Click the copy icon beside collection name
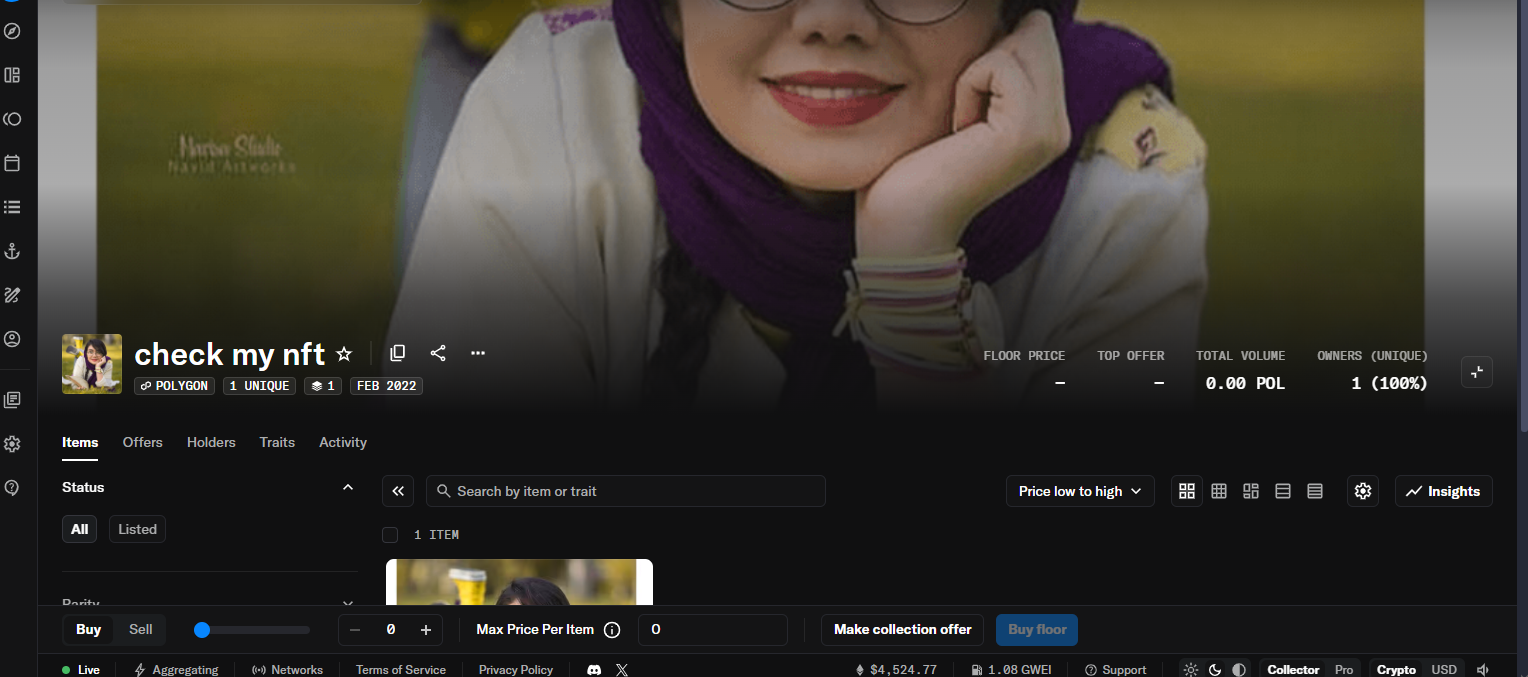 397,353
